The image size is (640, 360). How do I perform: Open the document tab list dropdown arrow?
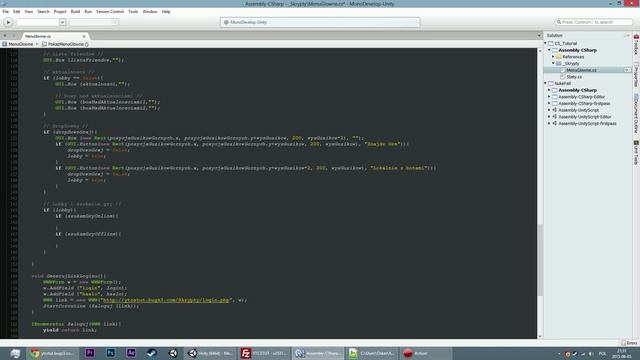(539, 36)
